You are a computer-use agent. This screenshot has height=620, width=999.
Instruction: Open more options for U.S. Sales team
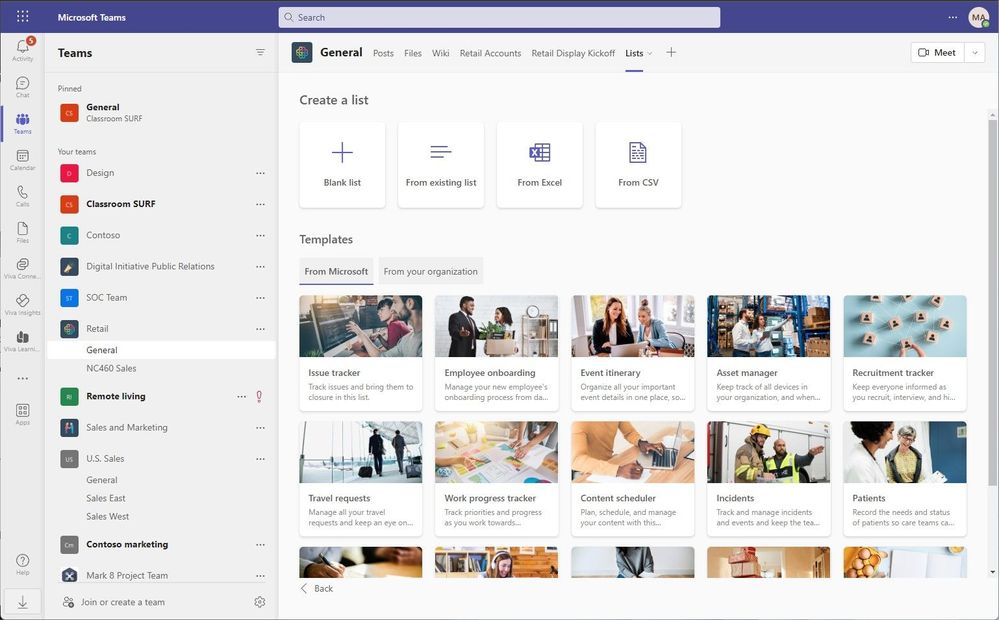click(x=260, y=459)
